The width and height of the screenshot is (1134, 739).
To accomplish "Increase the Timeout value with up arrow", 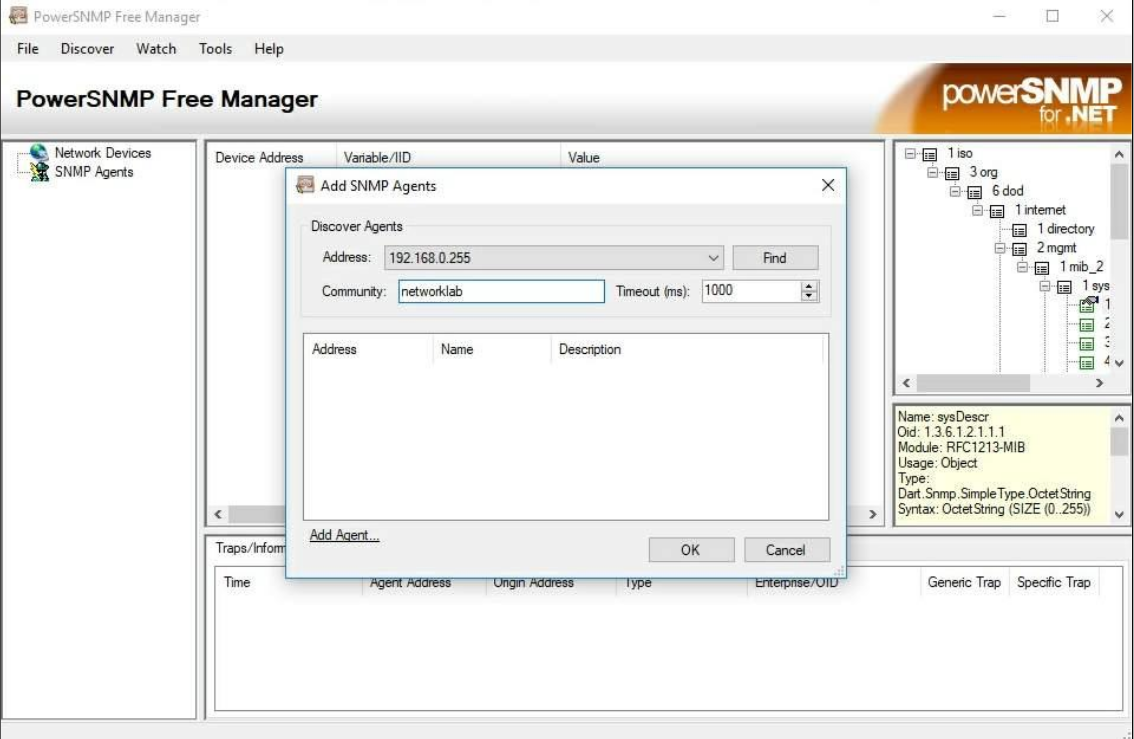I will [x=809, y=286].
